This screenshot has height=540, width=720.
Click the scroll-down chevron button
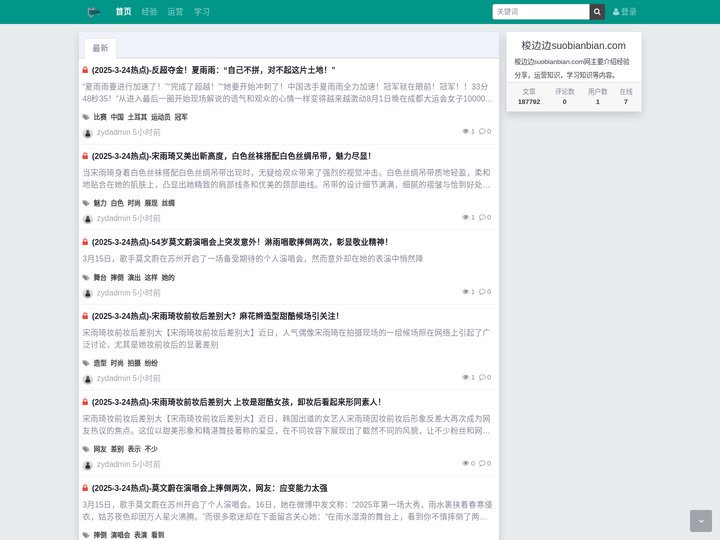[701, 521]
